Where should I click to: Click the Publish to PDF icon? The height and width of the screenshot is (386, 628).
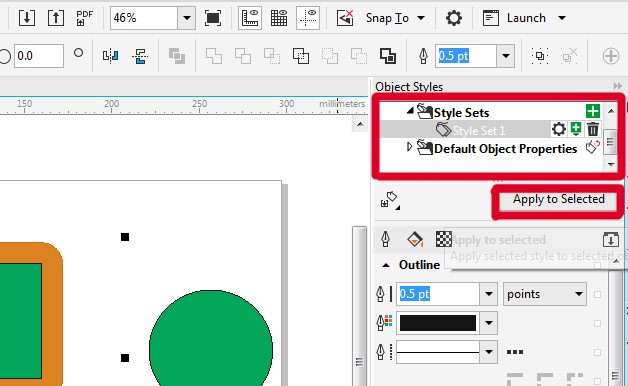tap(84, 18)
